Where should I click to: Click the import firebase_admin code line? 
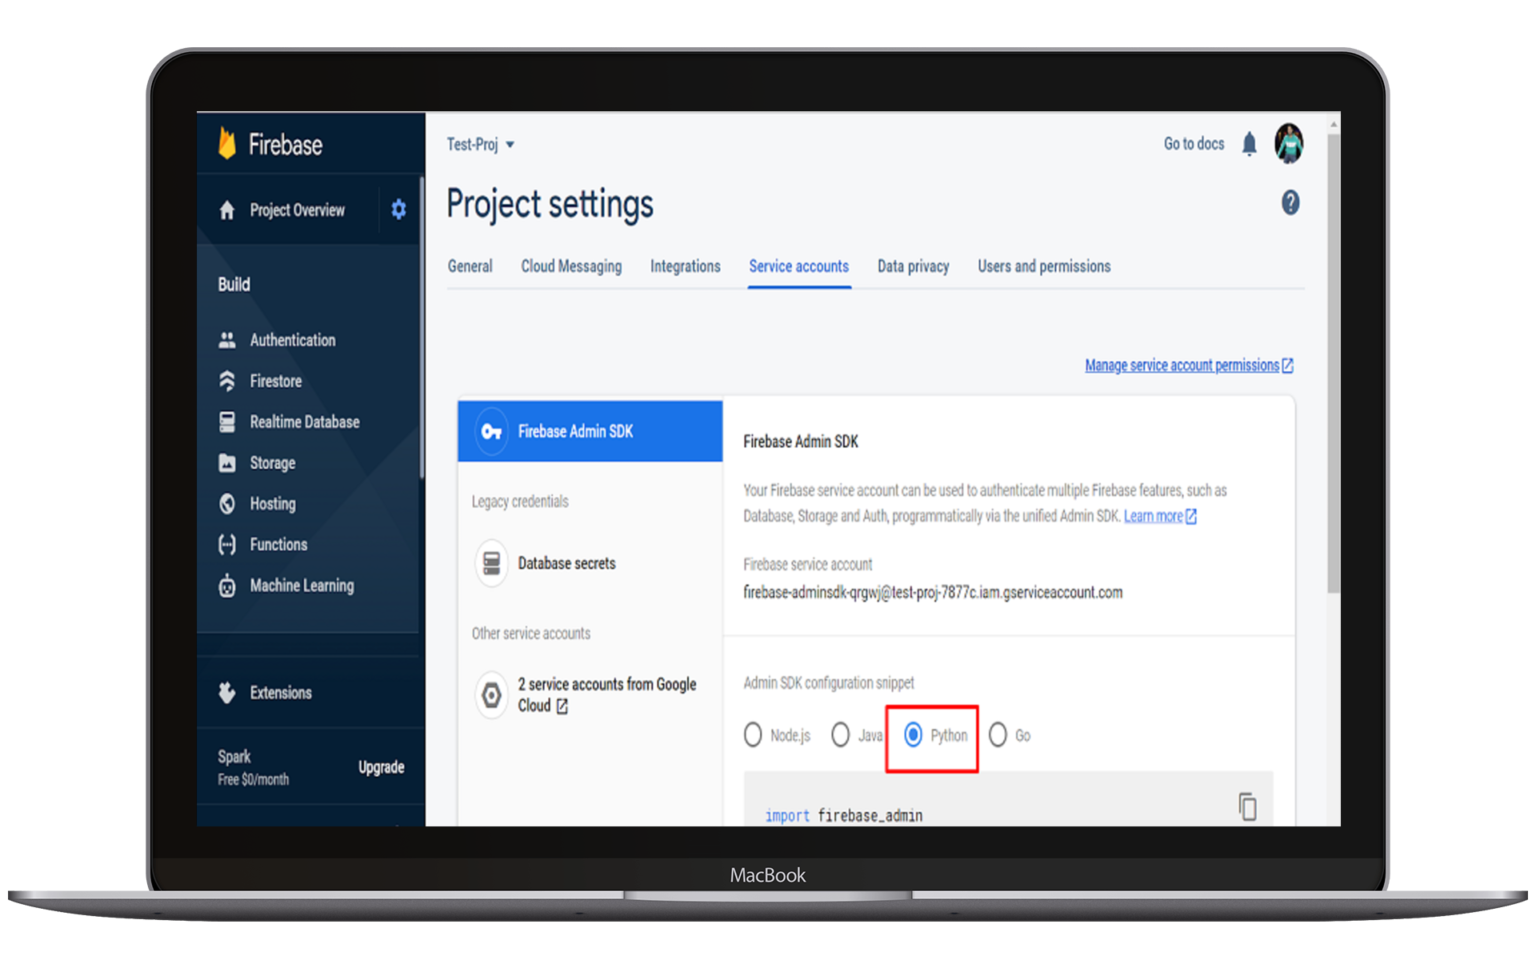844,816
